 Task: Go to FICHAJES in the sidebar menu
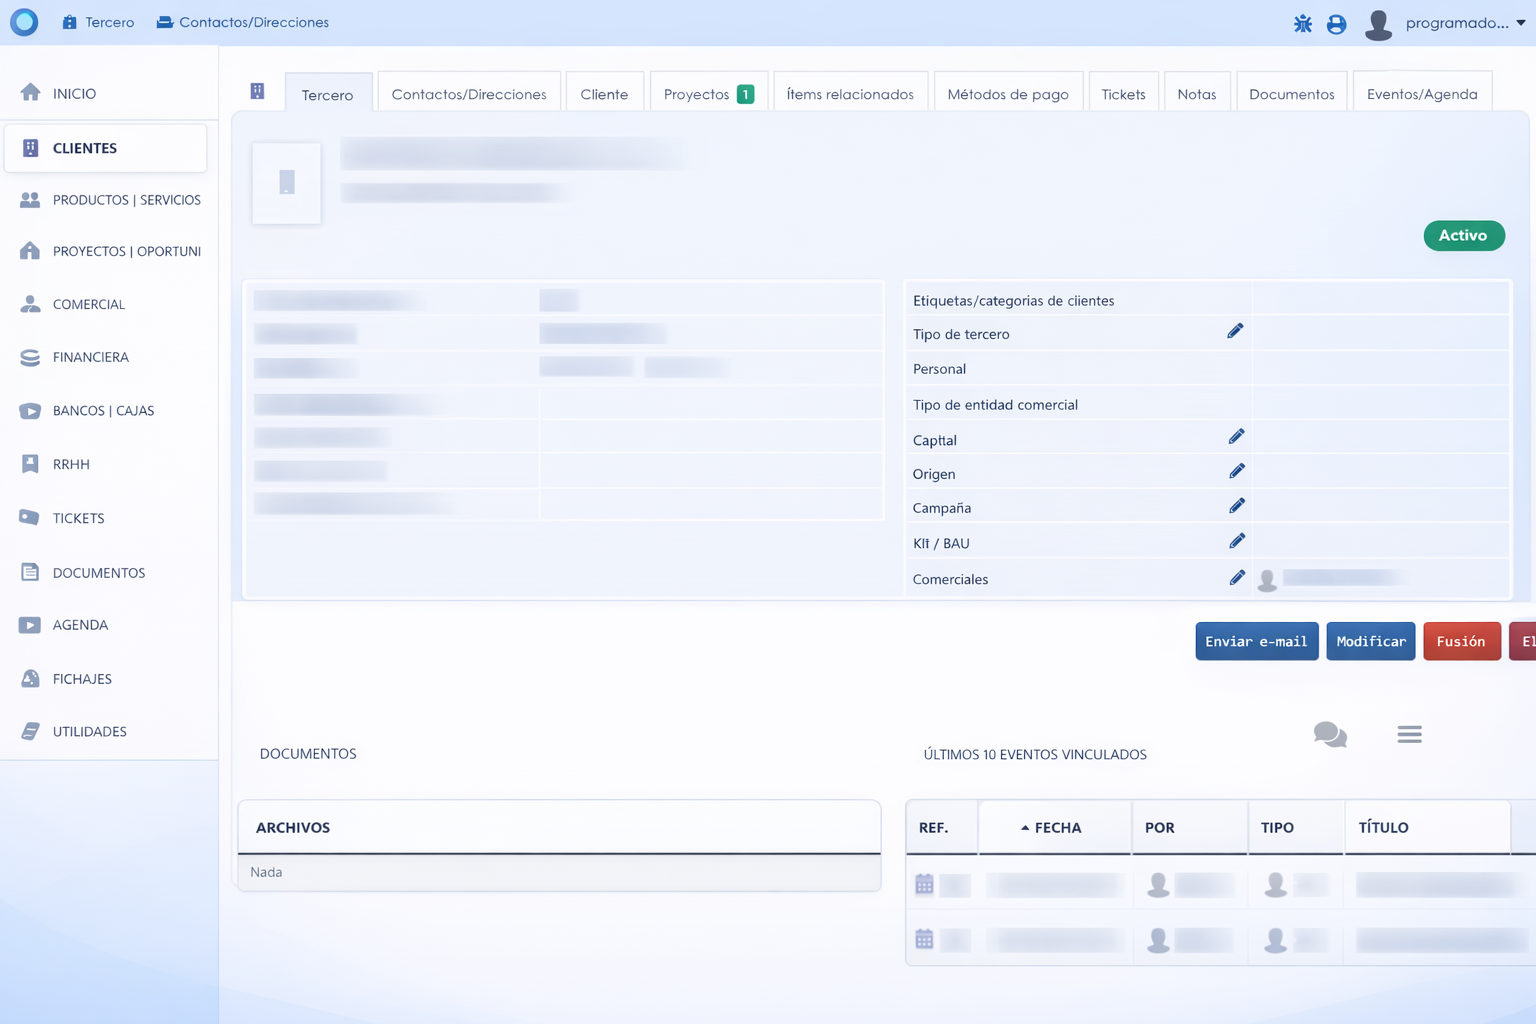click(82, 679)
